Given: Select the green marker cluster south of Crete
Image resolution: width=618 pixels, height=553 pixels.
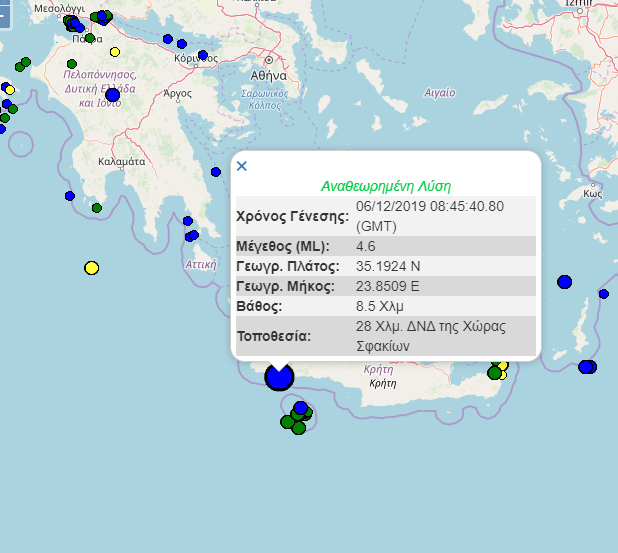Looking at the screenshot, I should coord(294,421).
